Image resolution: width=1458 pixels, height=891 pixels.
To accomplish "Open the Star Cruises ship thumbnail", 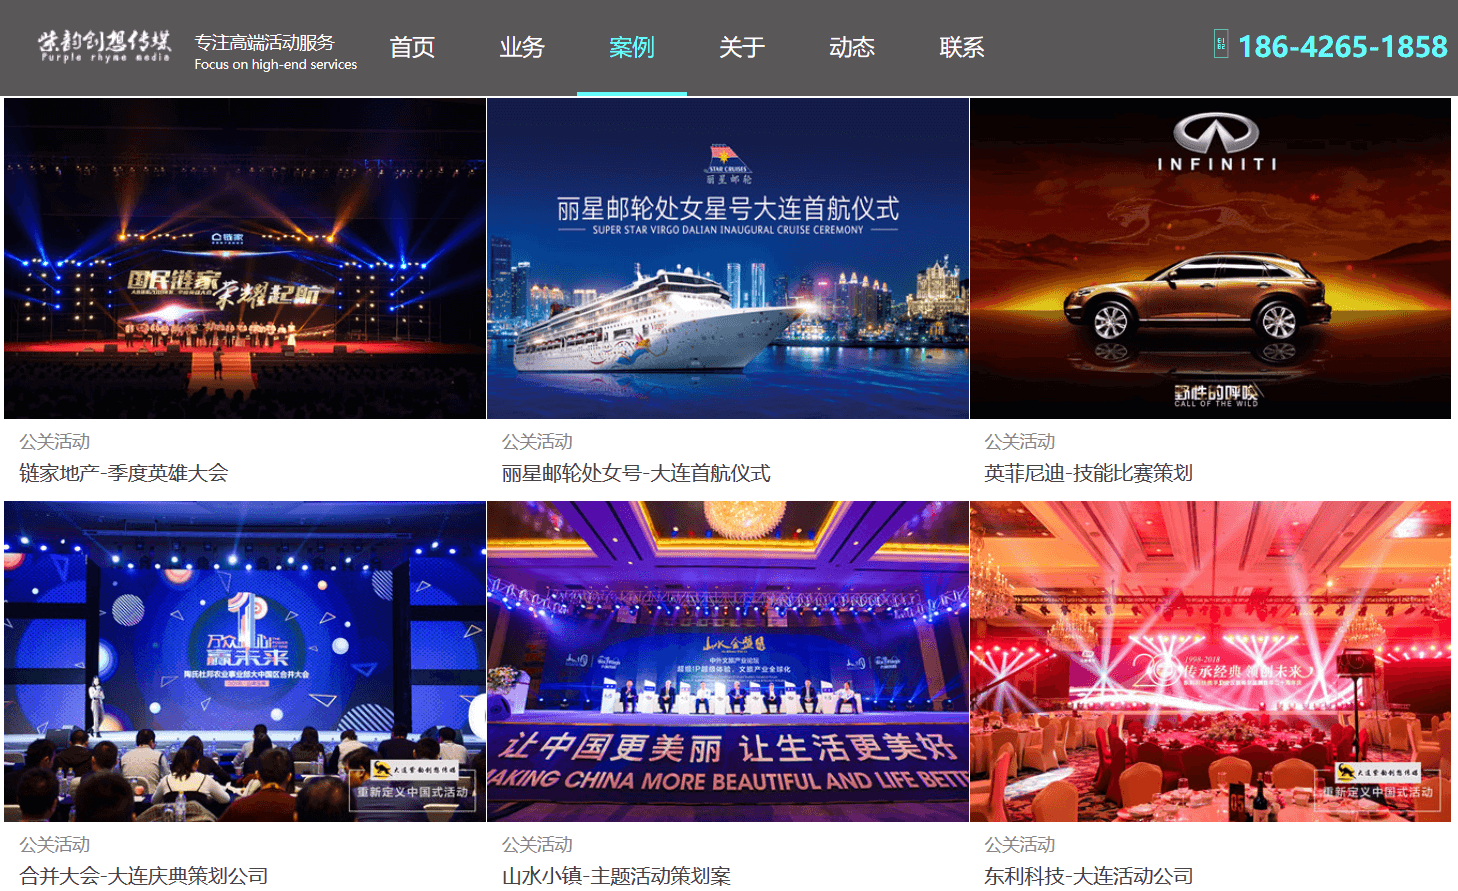I will (728, 258).
